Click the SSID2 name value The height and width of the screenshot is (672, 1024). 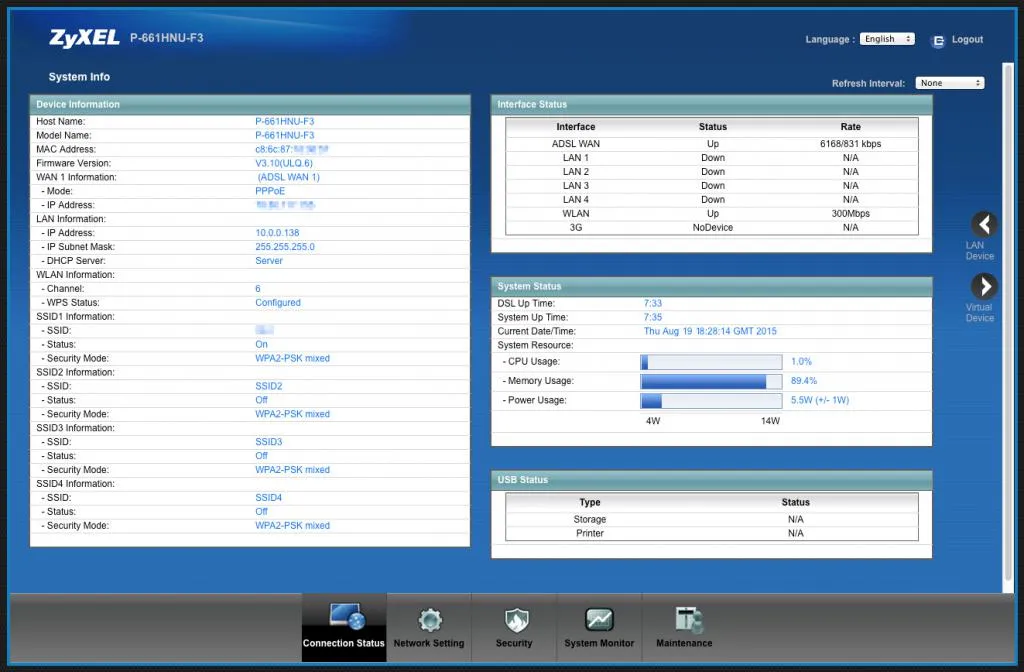pos(268,386)
